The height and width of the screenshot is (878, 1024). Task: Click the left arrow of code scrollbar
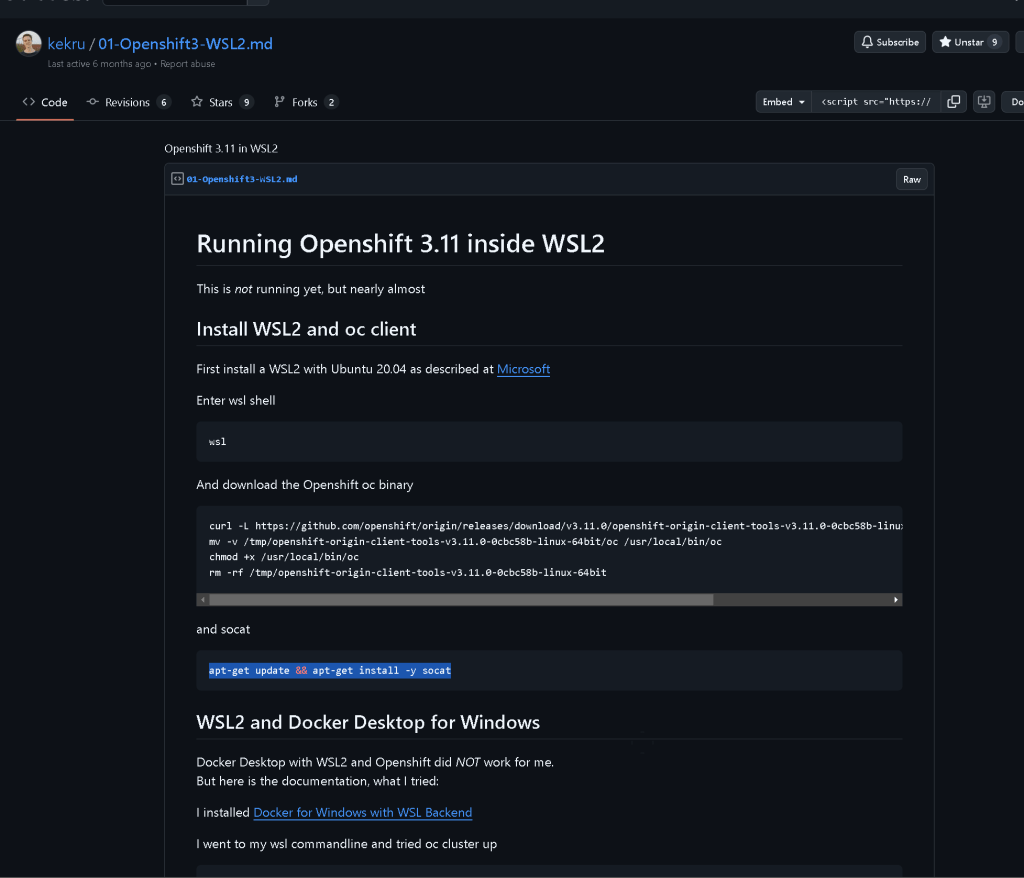pyautogui.click(x=203, y=600)
